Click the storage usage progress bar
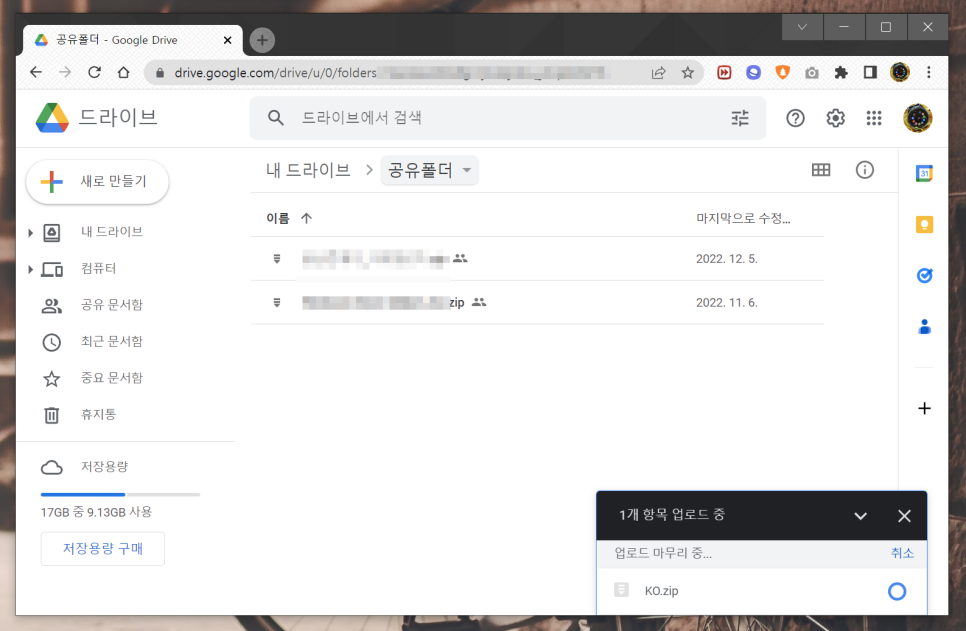 click(x=120, y=494)
